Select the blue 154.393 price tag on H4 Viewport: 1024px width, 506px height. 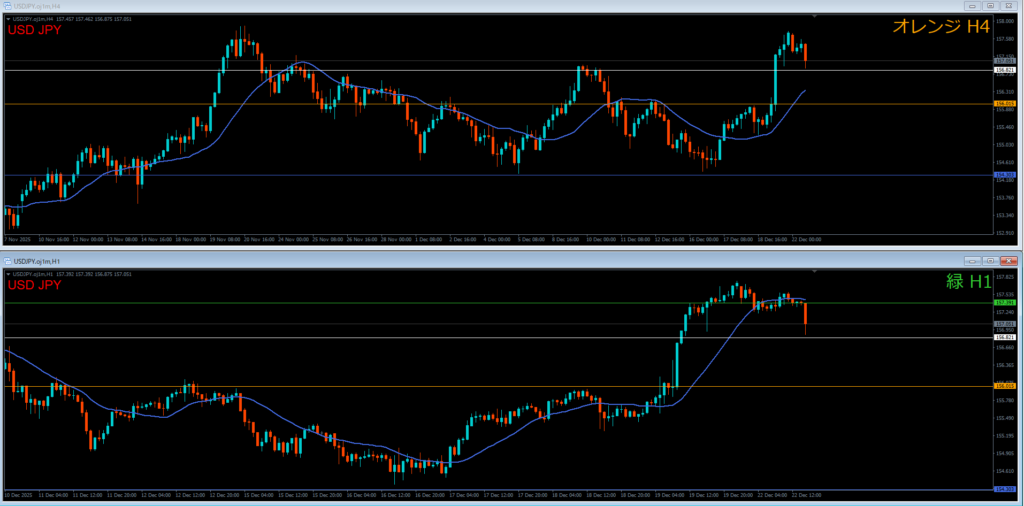pos(1005,175)
